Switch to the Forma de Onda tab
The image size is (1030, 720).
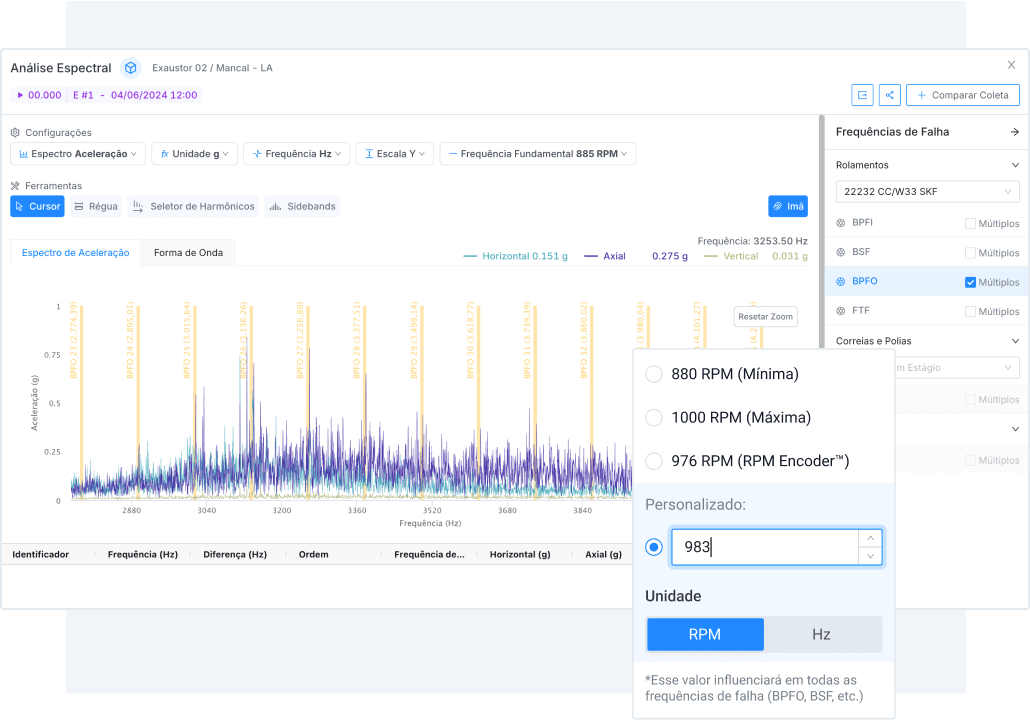[188, 253]
